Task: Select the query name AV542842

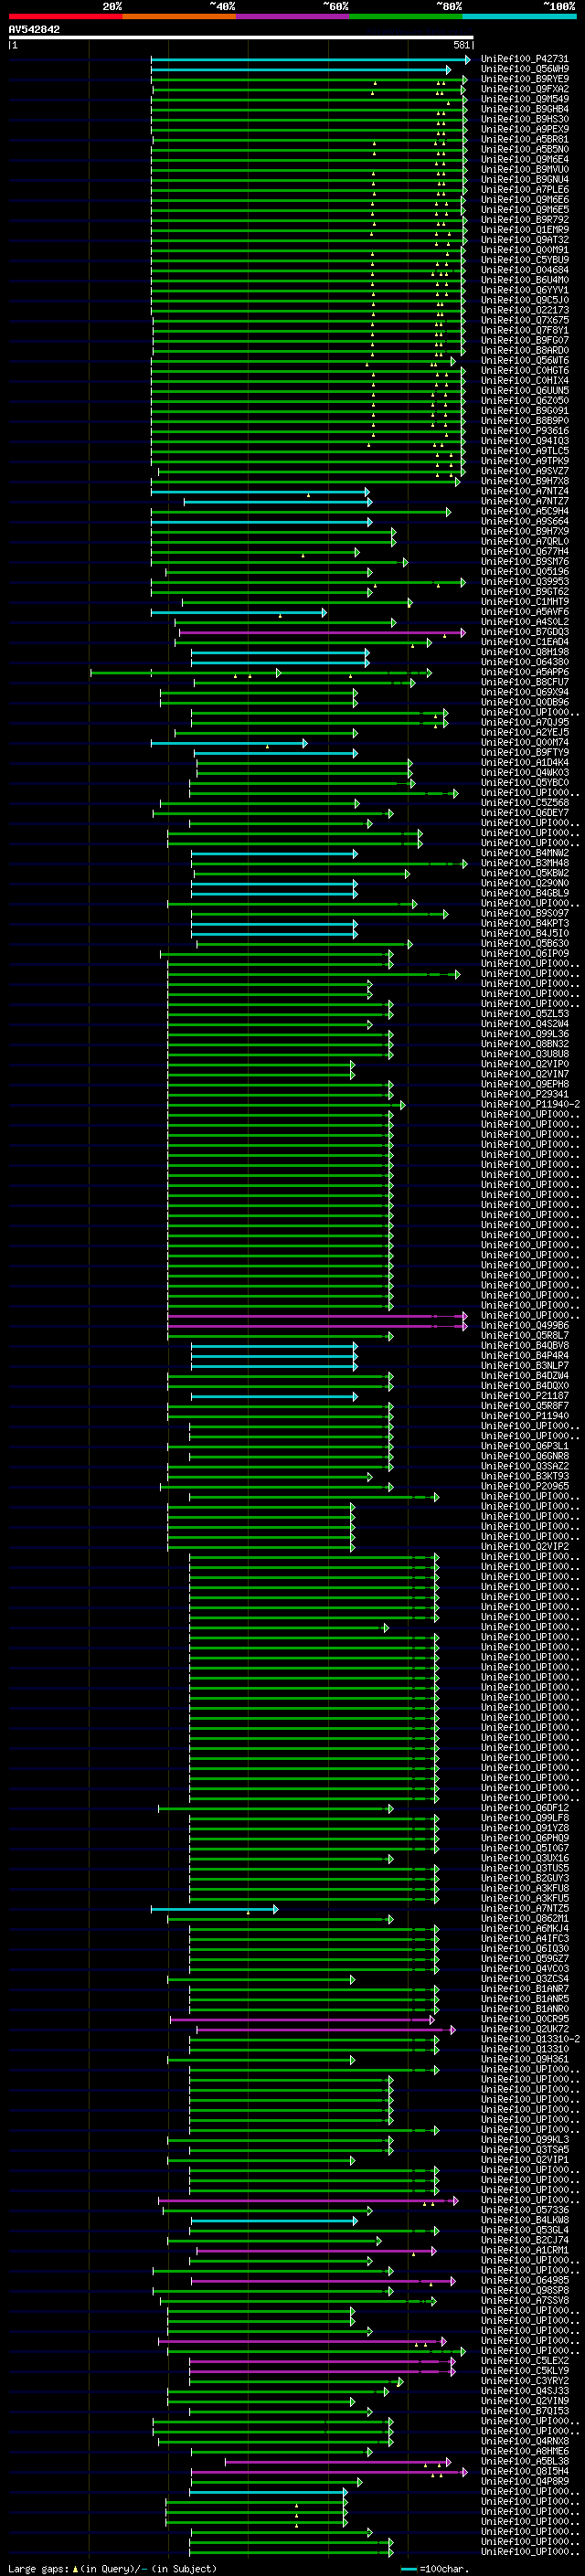Action: (34, 30)
